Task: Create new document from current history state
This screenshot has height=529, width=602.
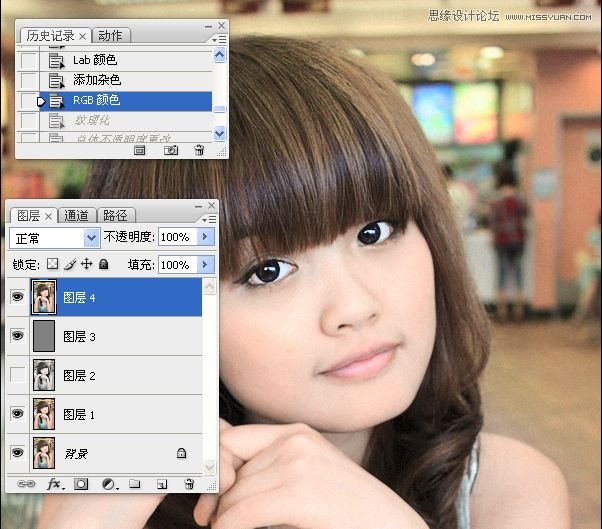Action: pos(139,150)
